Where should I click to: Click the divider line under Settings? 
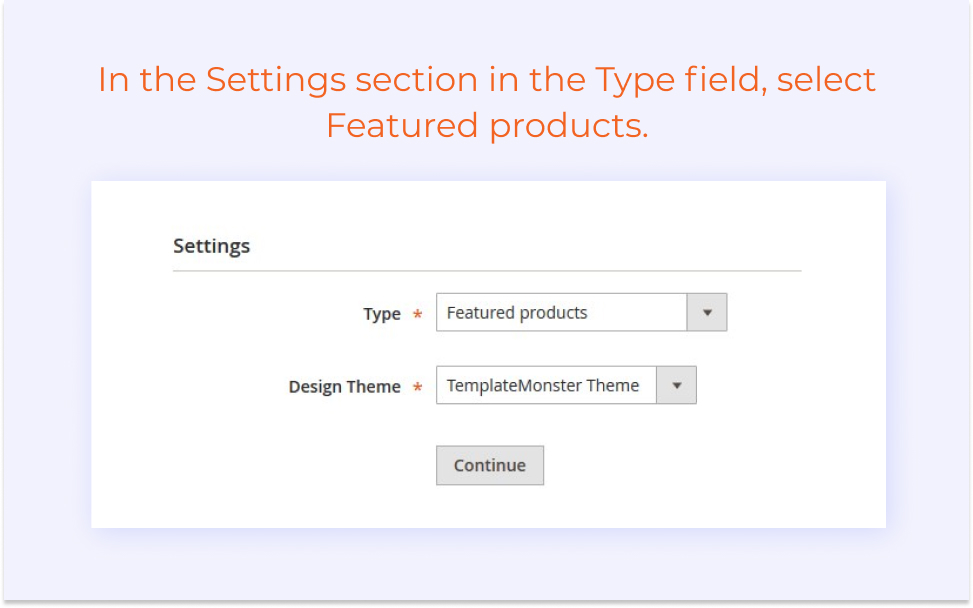(x=487, y=270)
